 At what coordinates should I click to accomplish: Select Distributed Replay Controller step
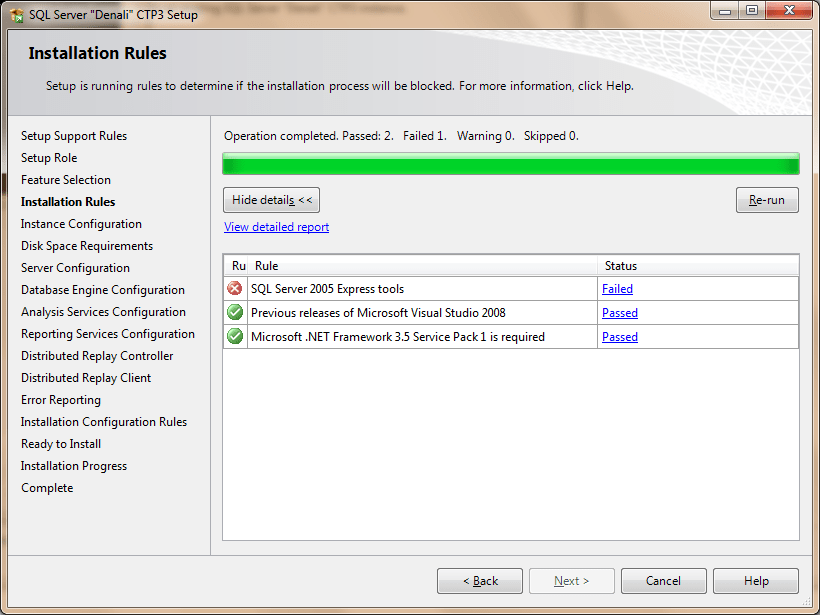coord(97,356)
